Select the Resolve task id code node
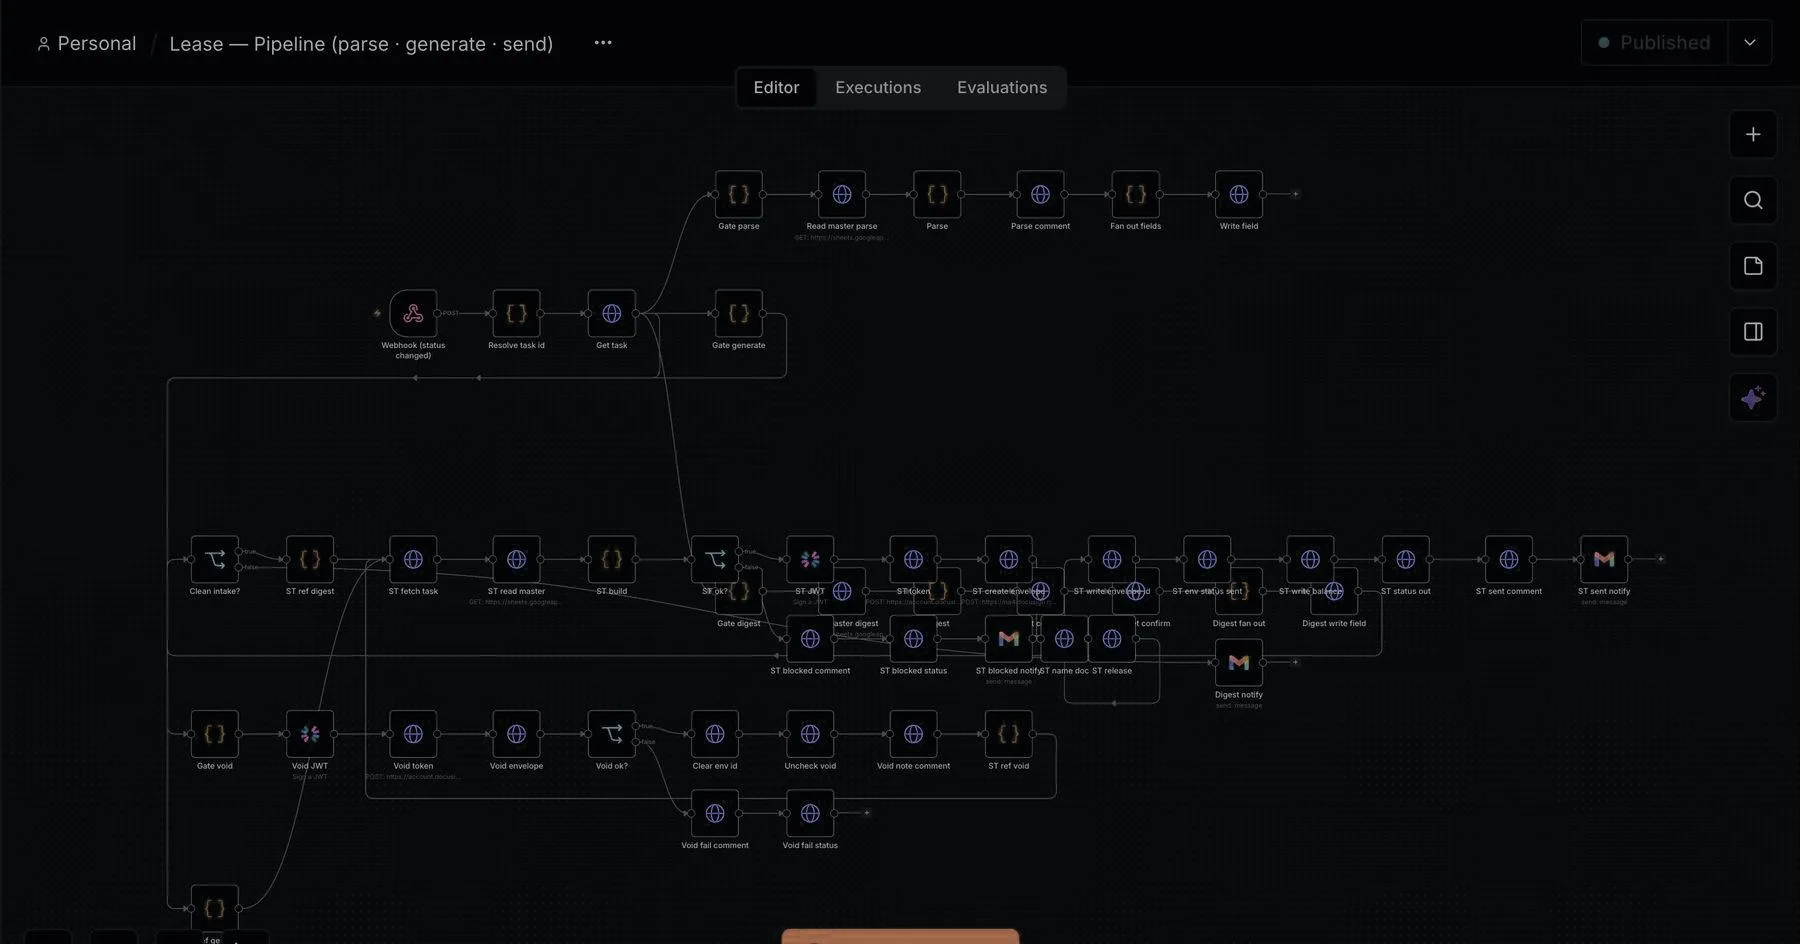This screenshot has height=944, width=1800. (516, 314)
